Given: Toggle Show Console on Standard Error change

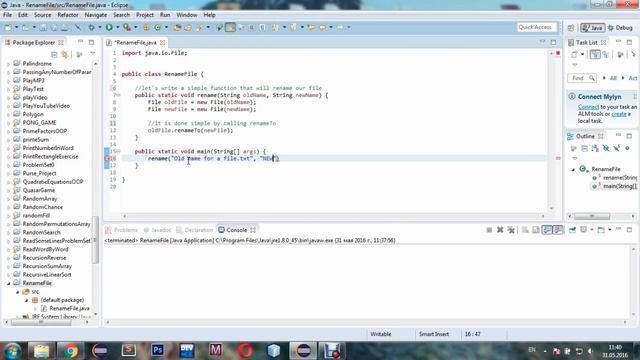Looking at the screenshot, I should 558,230.
